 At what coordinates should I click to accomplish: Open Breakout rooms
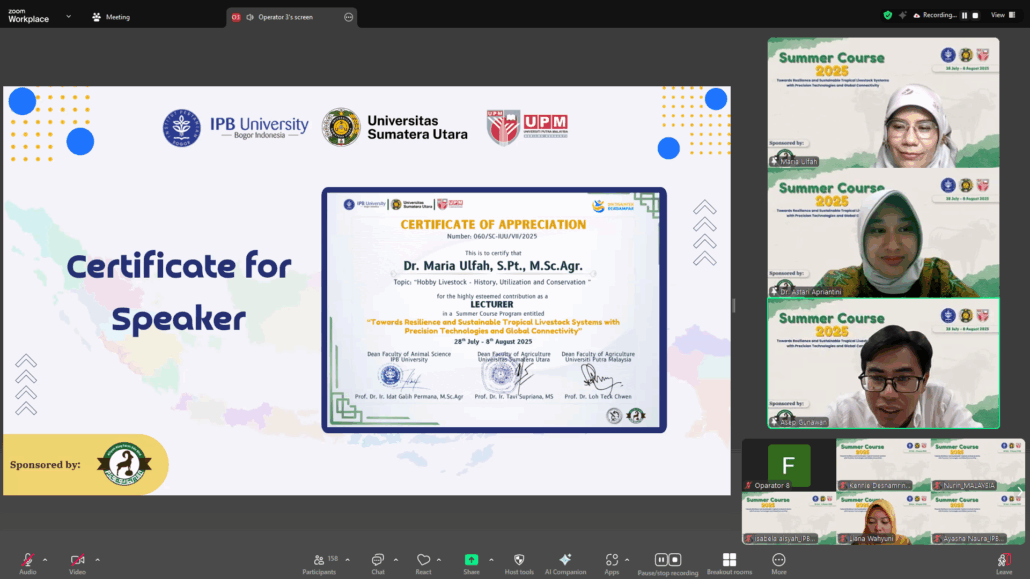coord(729,561)
